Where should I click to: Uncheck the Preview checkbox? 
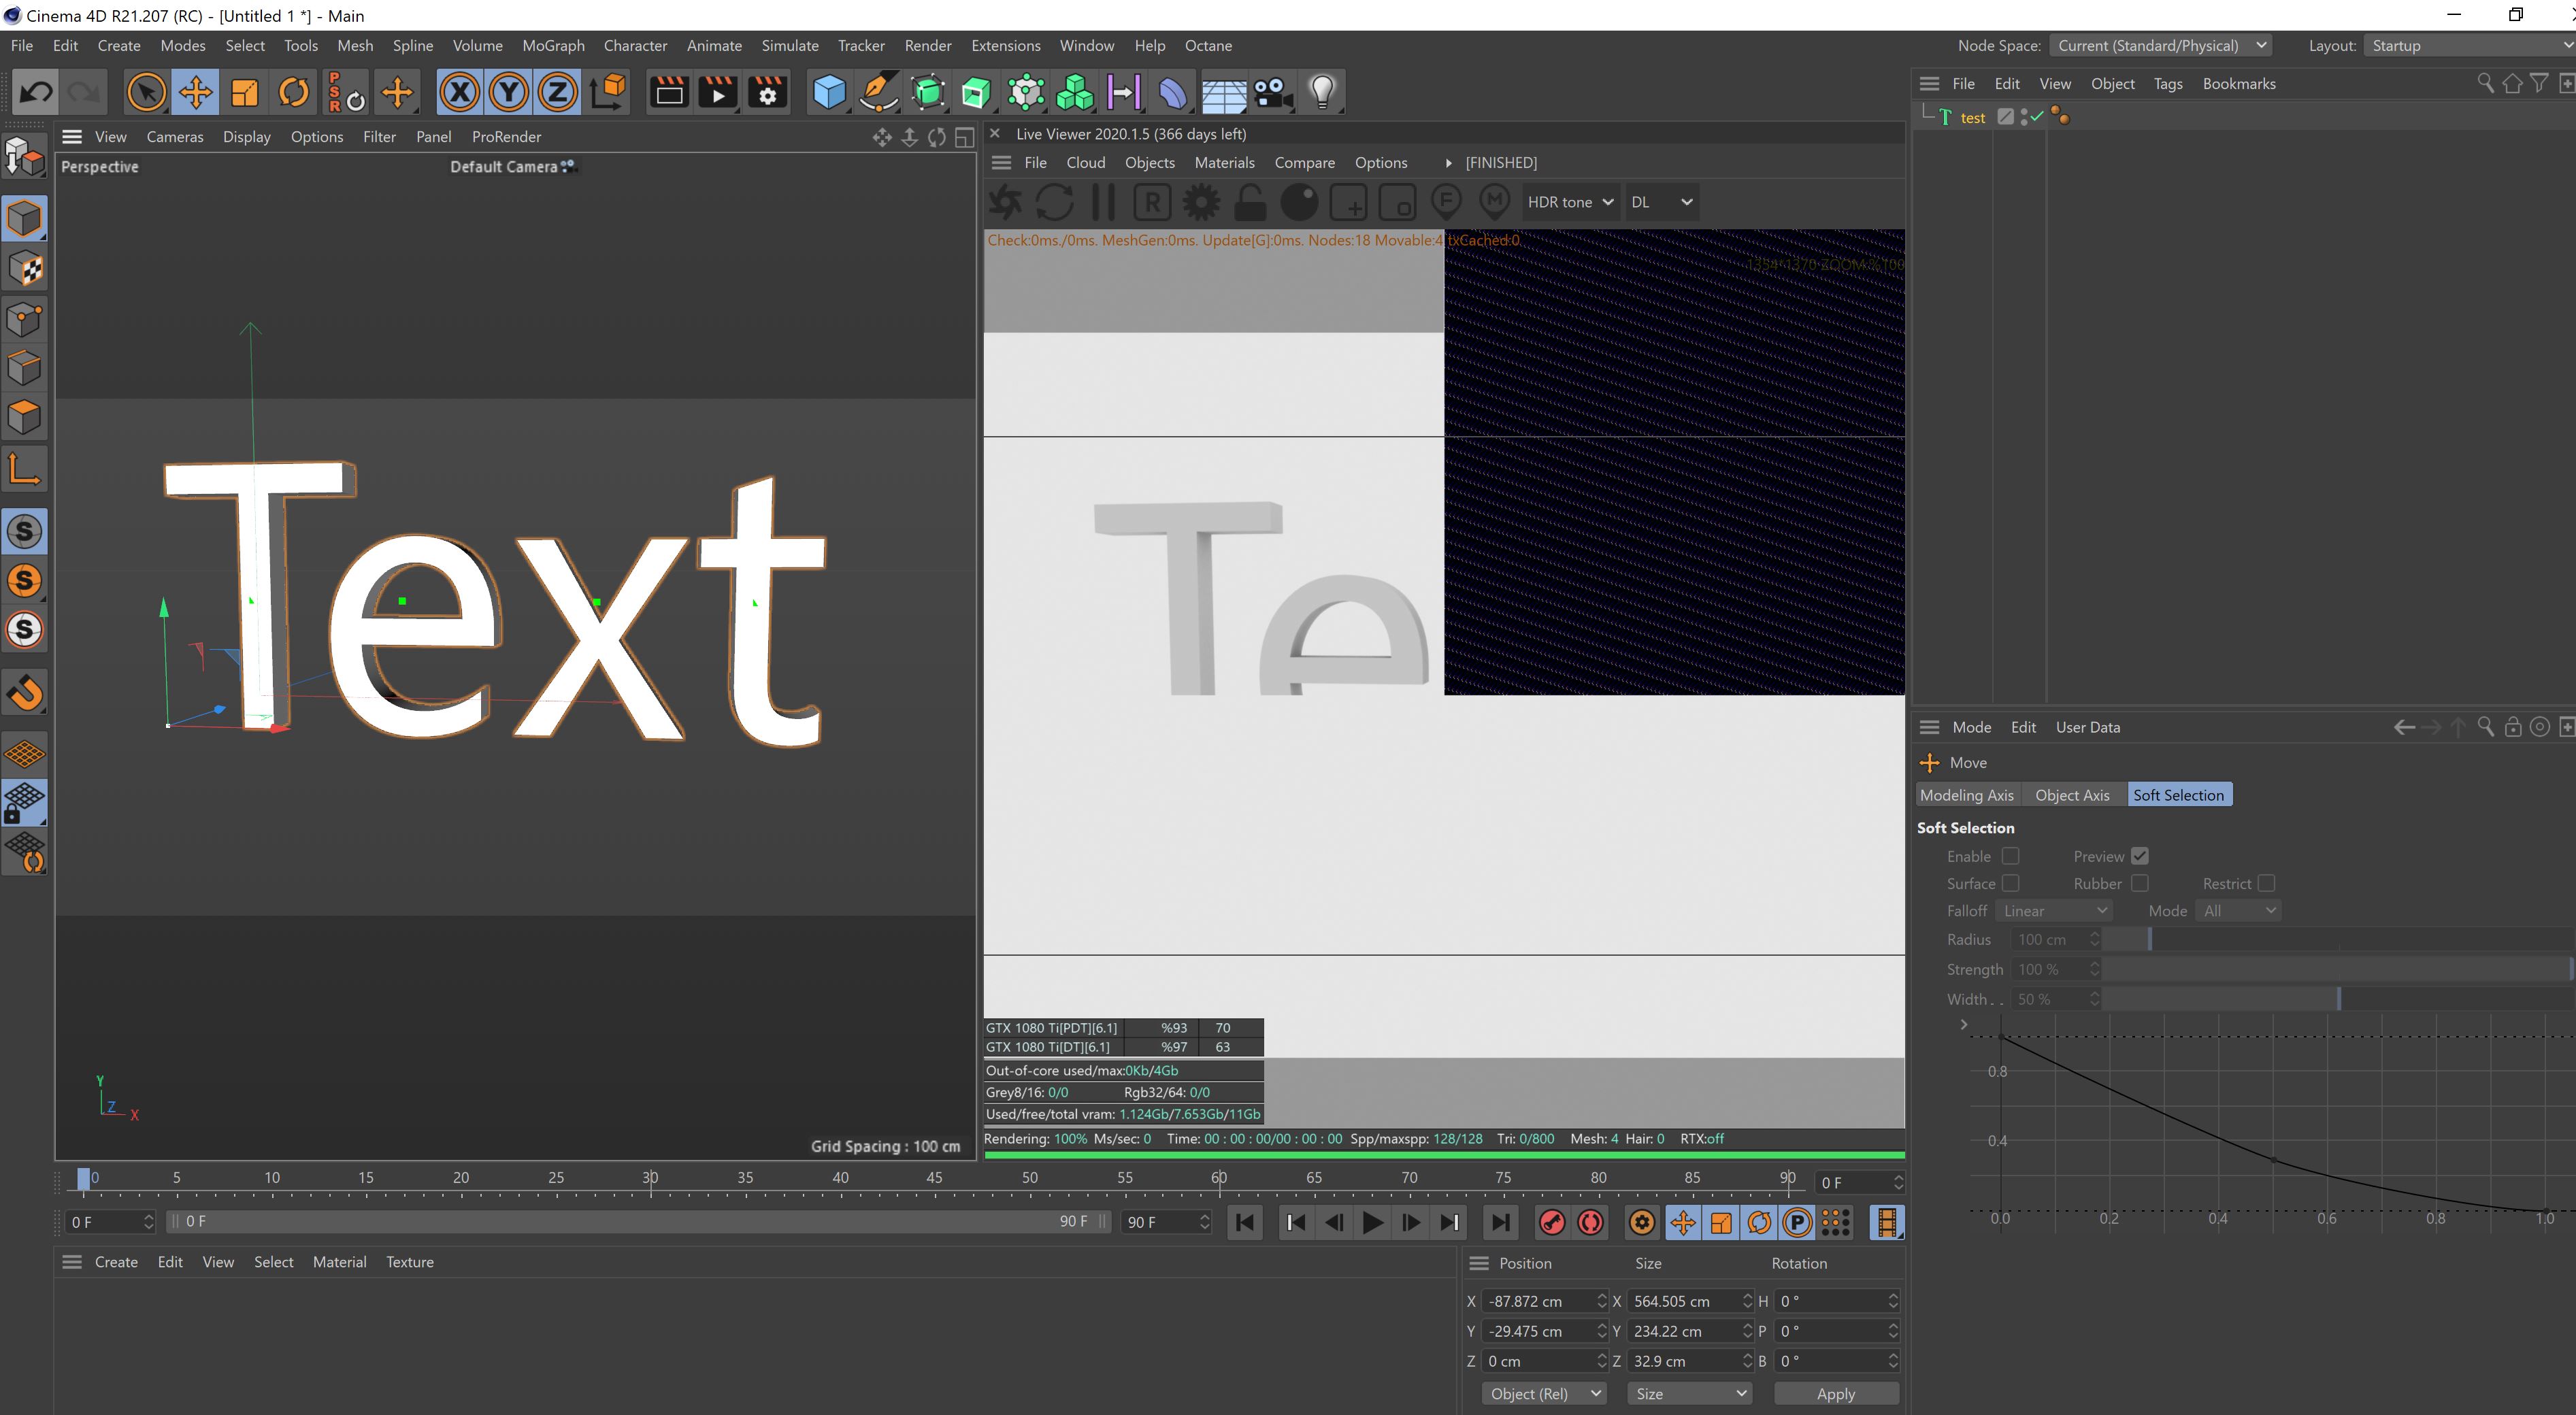coord(2139,856)
